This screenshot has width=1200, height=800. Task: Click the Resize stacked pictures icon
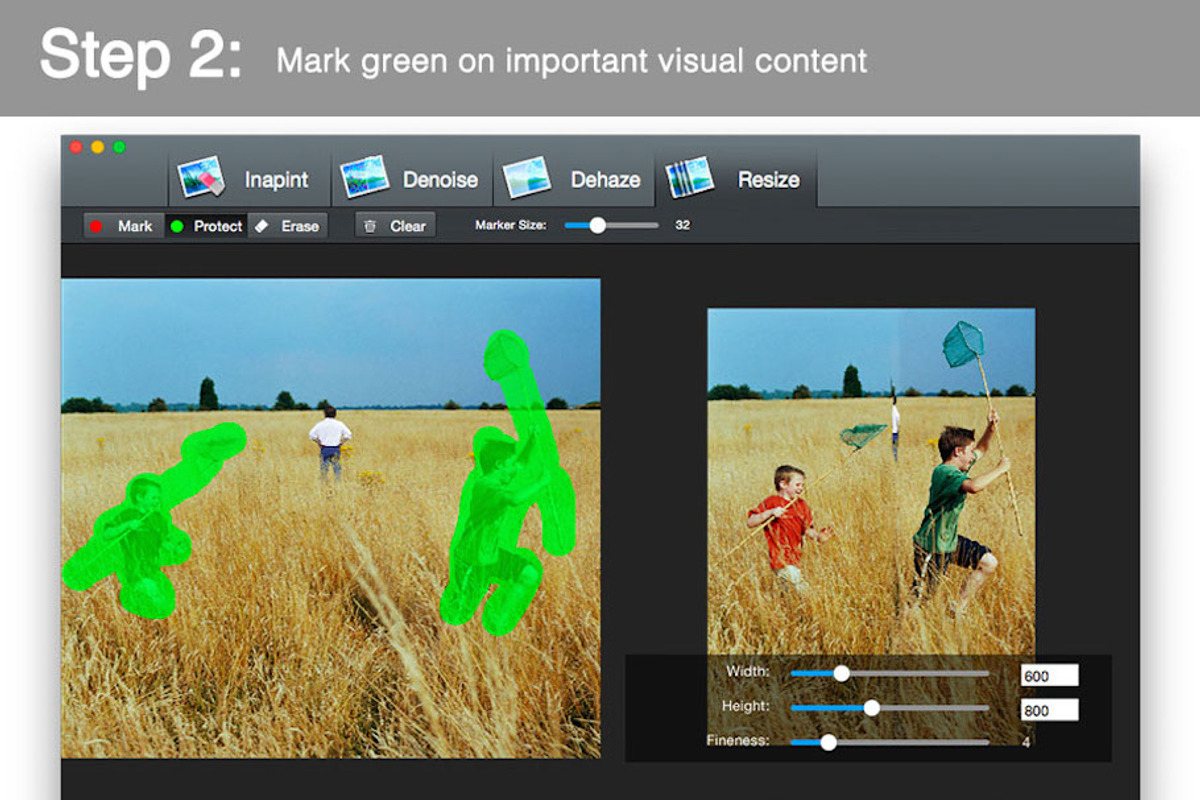(x=689, y=178)
